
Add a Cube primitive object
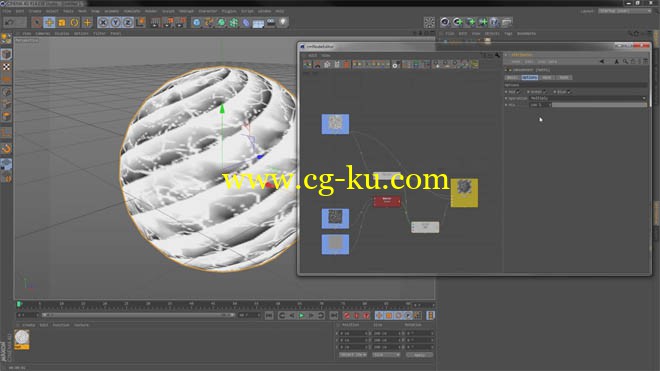click(197, 22)
